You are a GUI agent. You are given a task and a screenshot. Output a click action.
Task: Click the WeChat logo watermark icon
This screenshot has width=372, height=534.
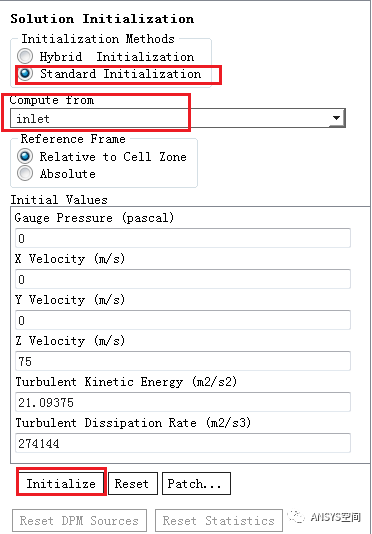(296, 517)
